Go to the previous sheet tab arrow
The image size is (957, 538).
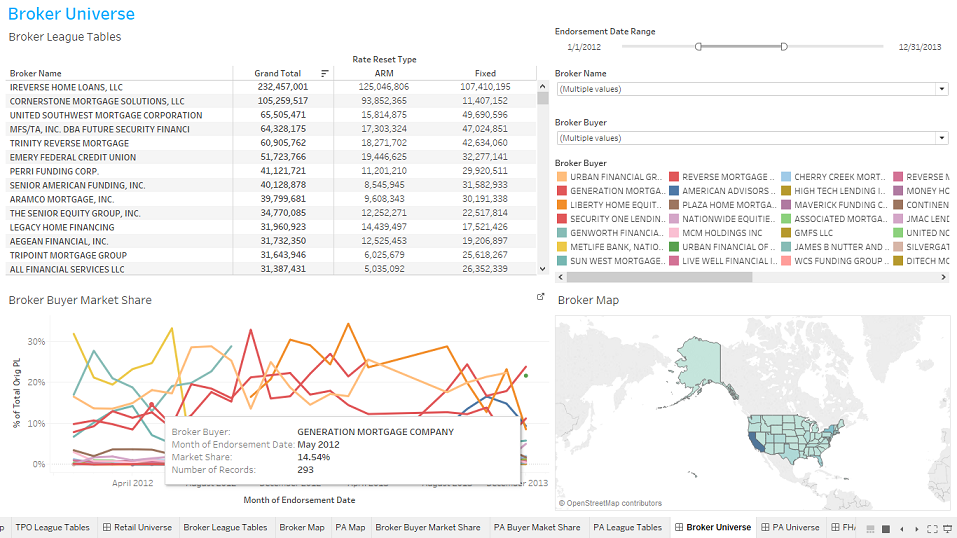pos(901,528)
